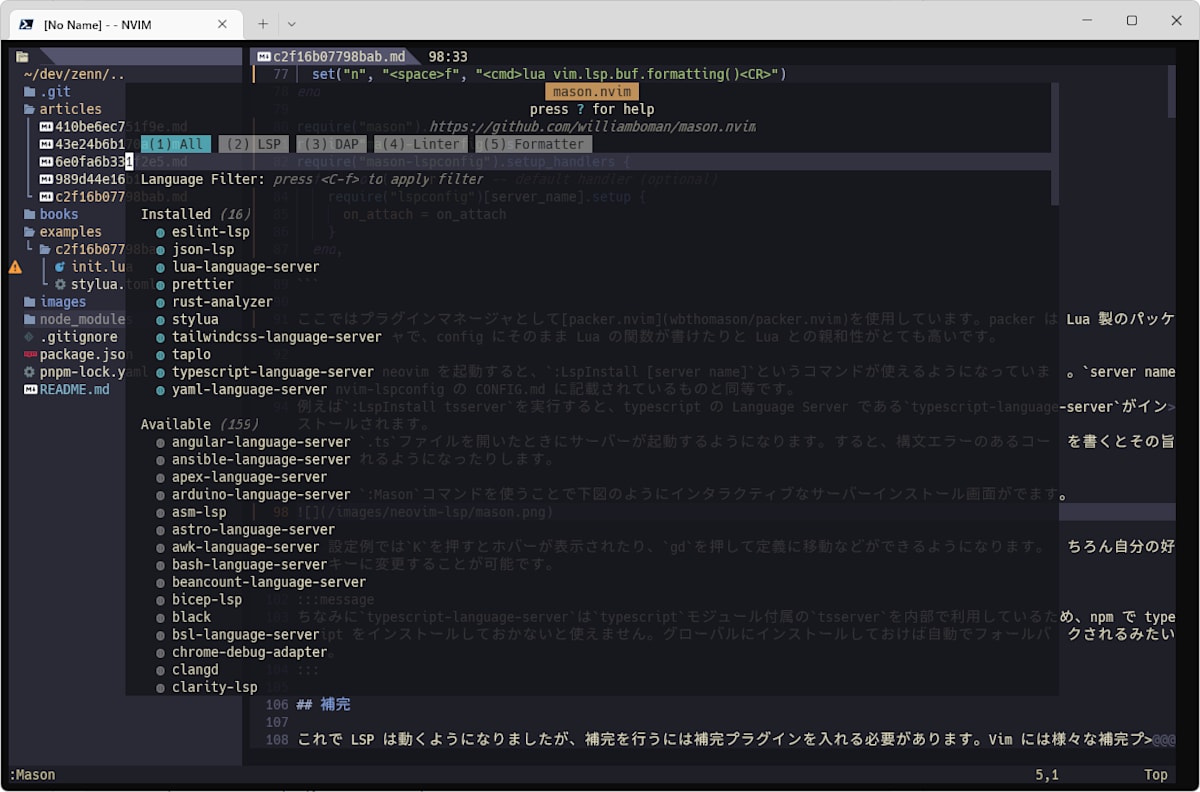Viewport: 1200px width, 792px height.
Task: Click the :Mason command line
Action: (x=32, y=775)
